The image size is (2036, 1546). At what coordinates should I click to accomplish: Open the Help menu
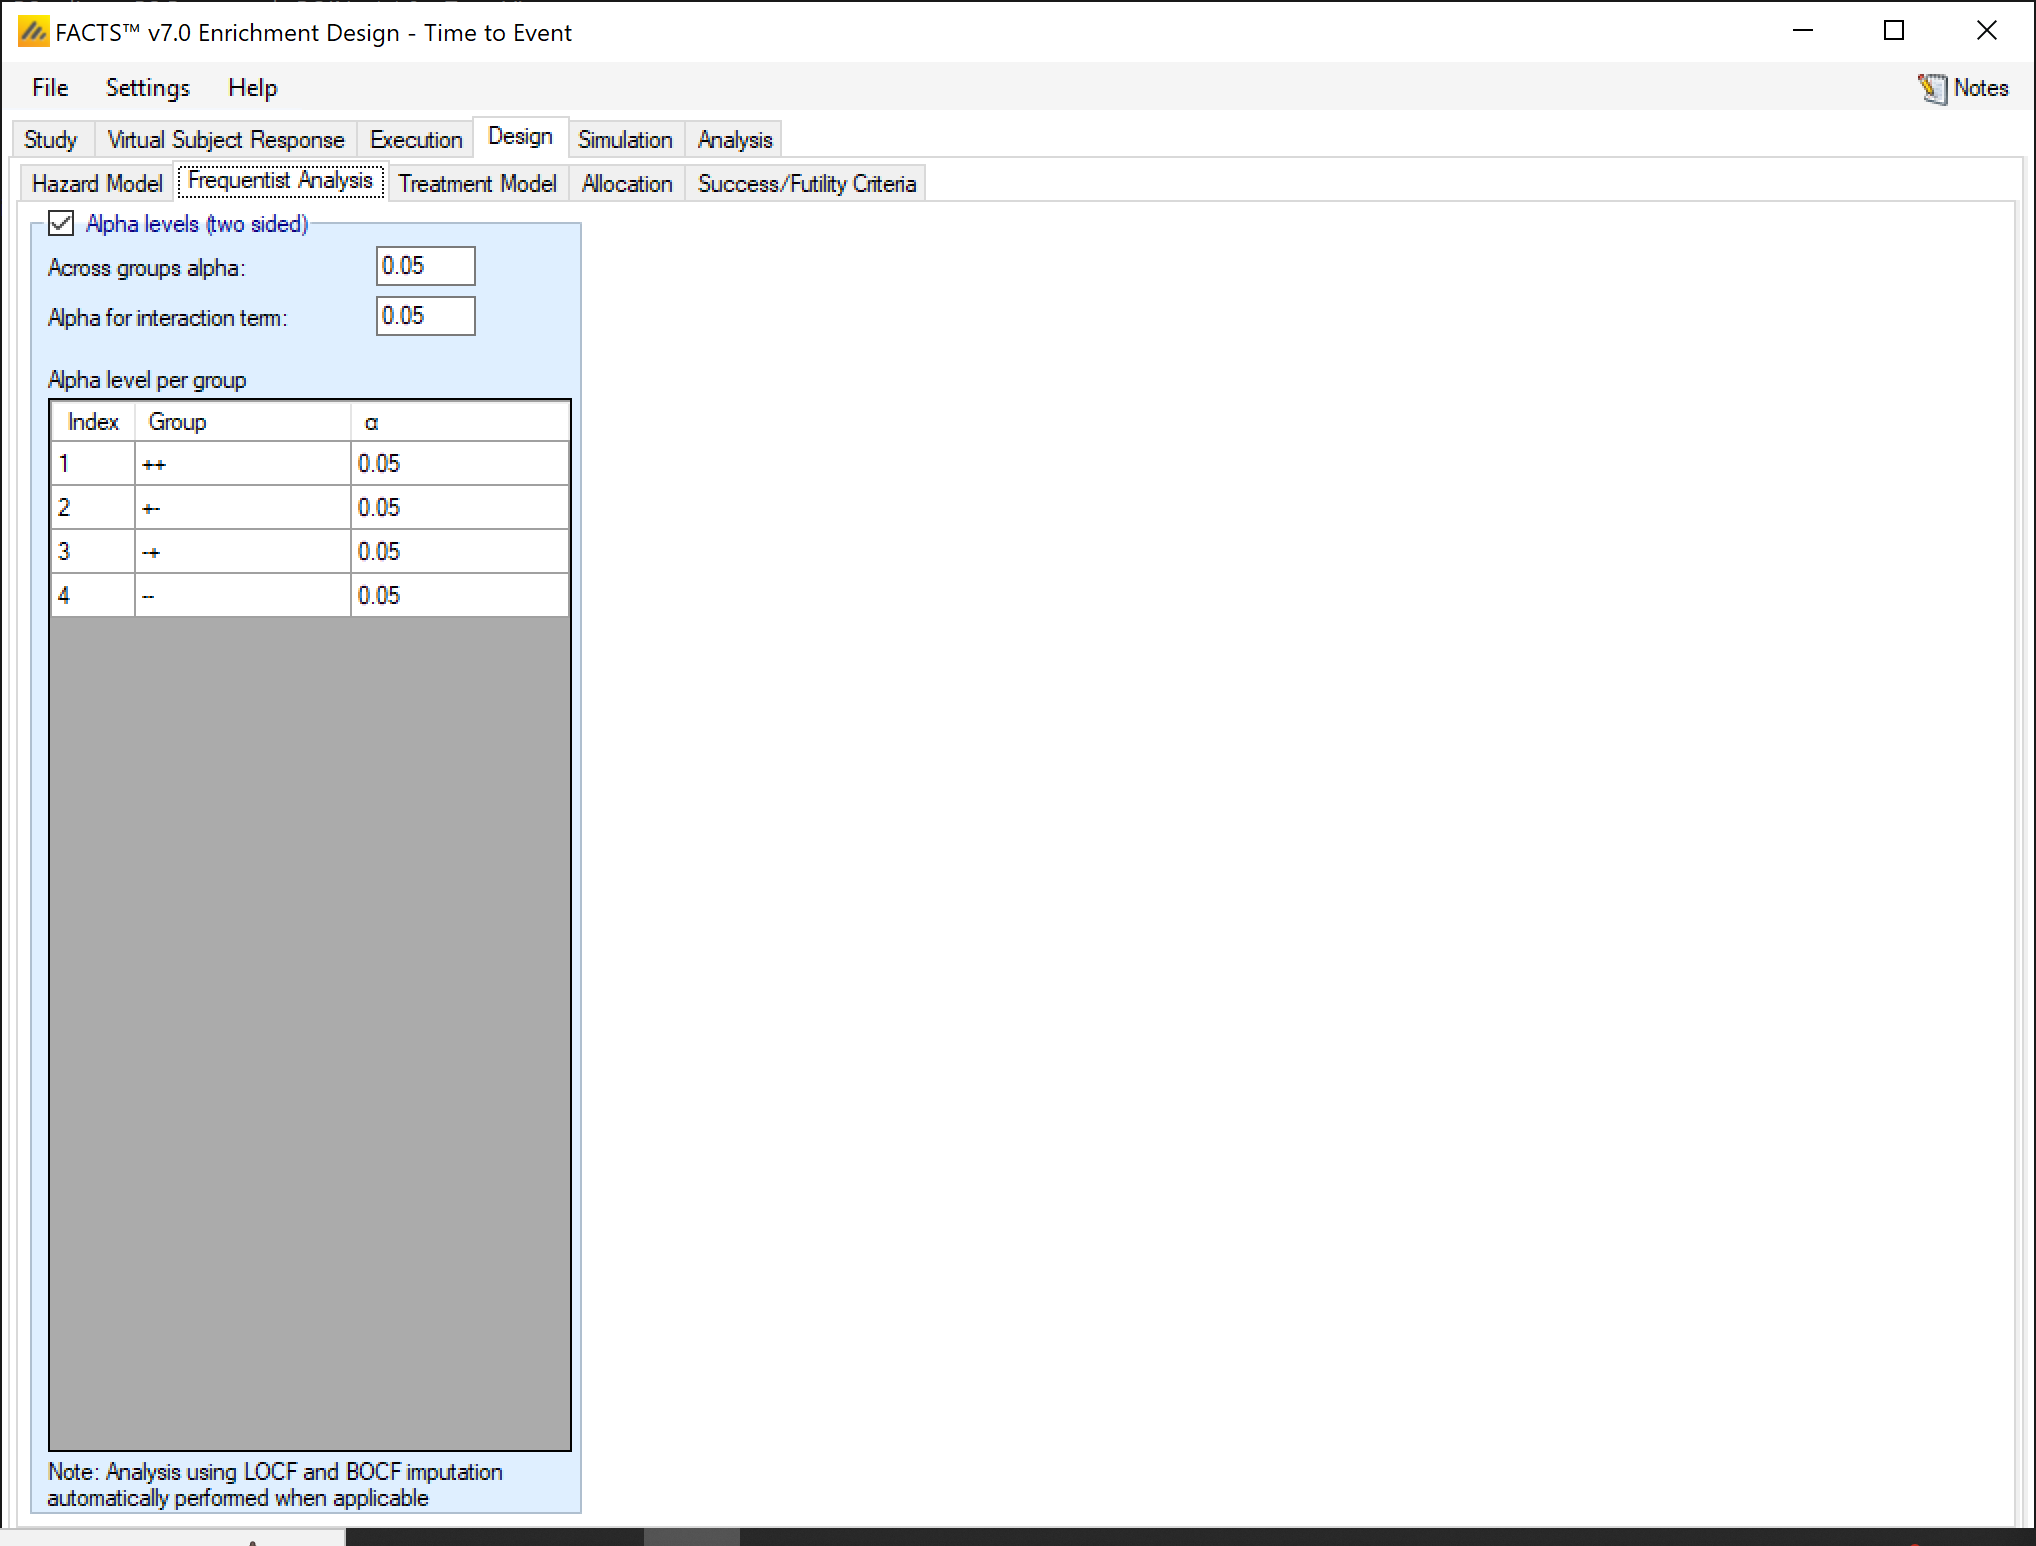click(x=252, y=88)
